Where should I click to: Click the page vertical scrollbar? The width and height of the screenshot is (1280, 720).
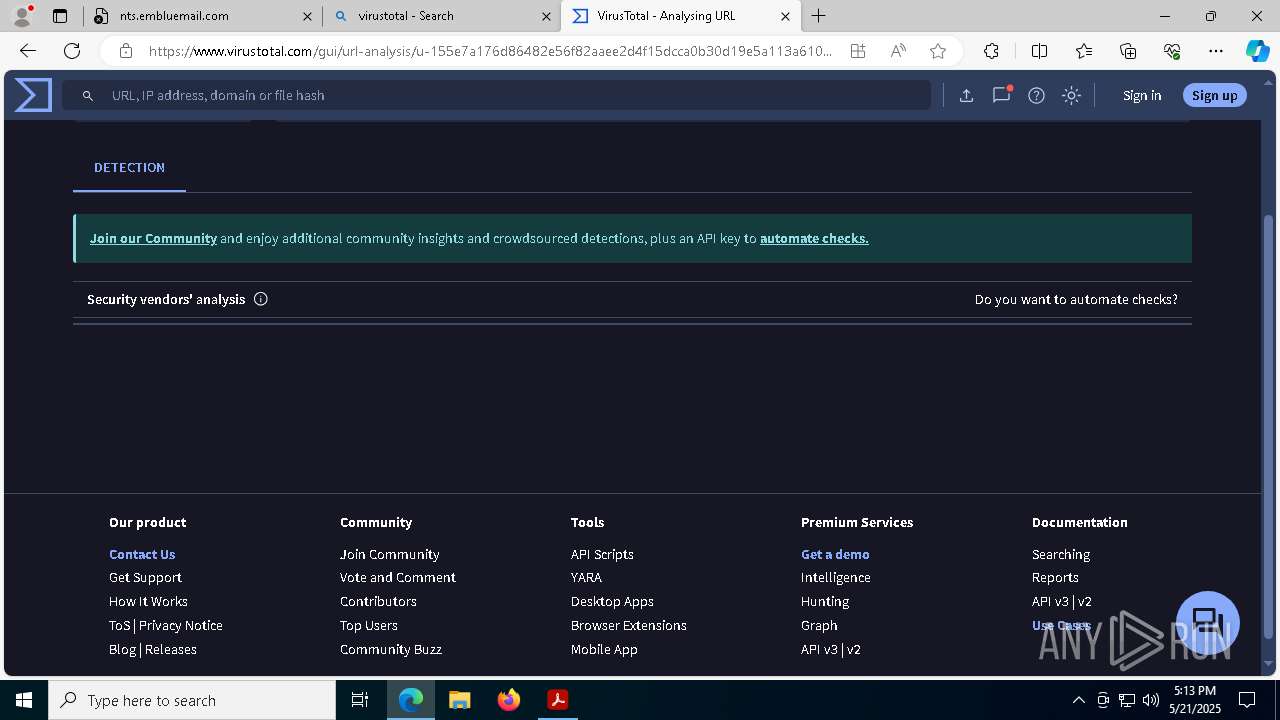pyautogui.click(x=1270, y=427)
